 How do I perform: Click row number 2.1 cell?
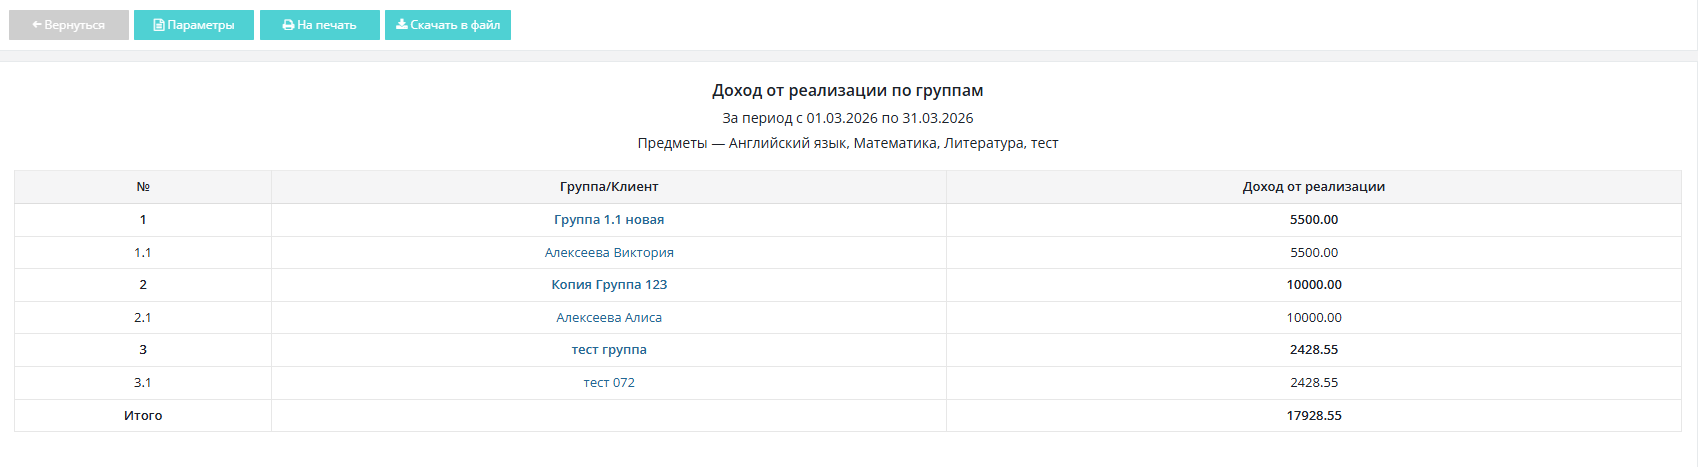click(x=143, y=318)
